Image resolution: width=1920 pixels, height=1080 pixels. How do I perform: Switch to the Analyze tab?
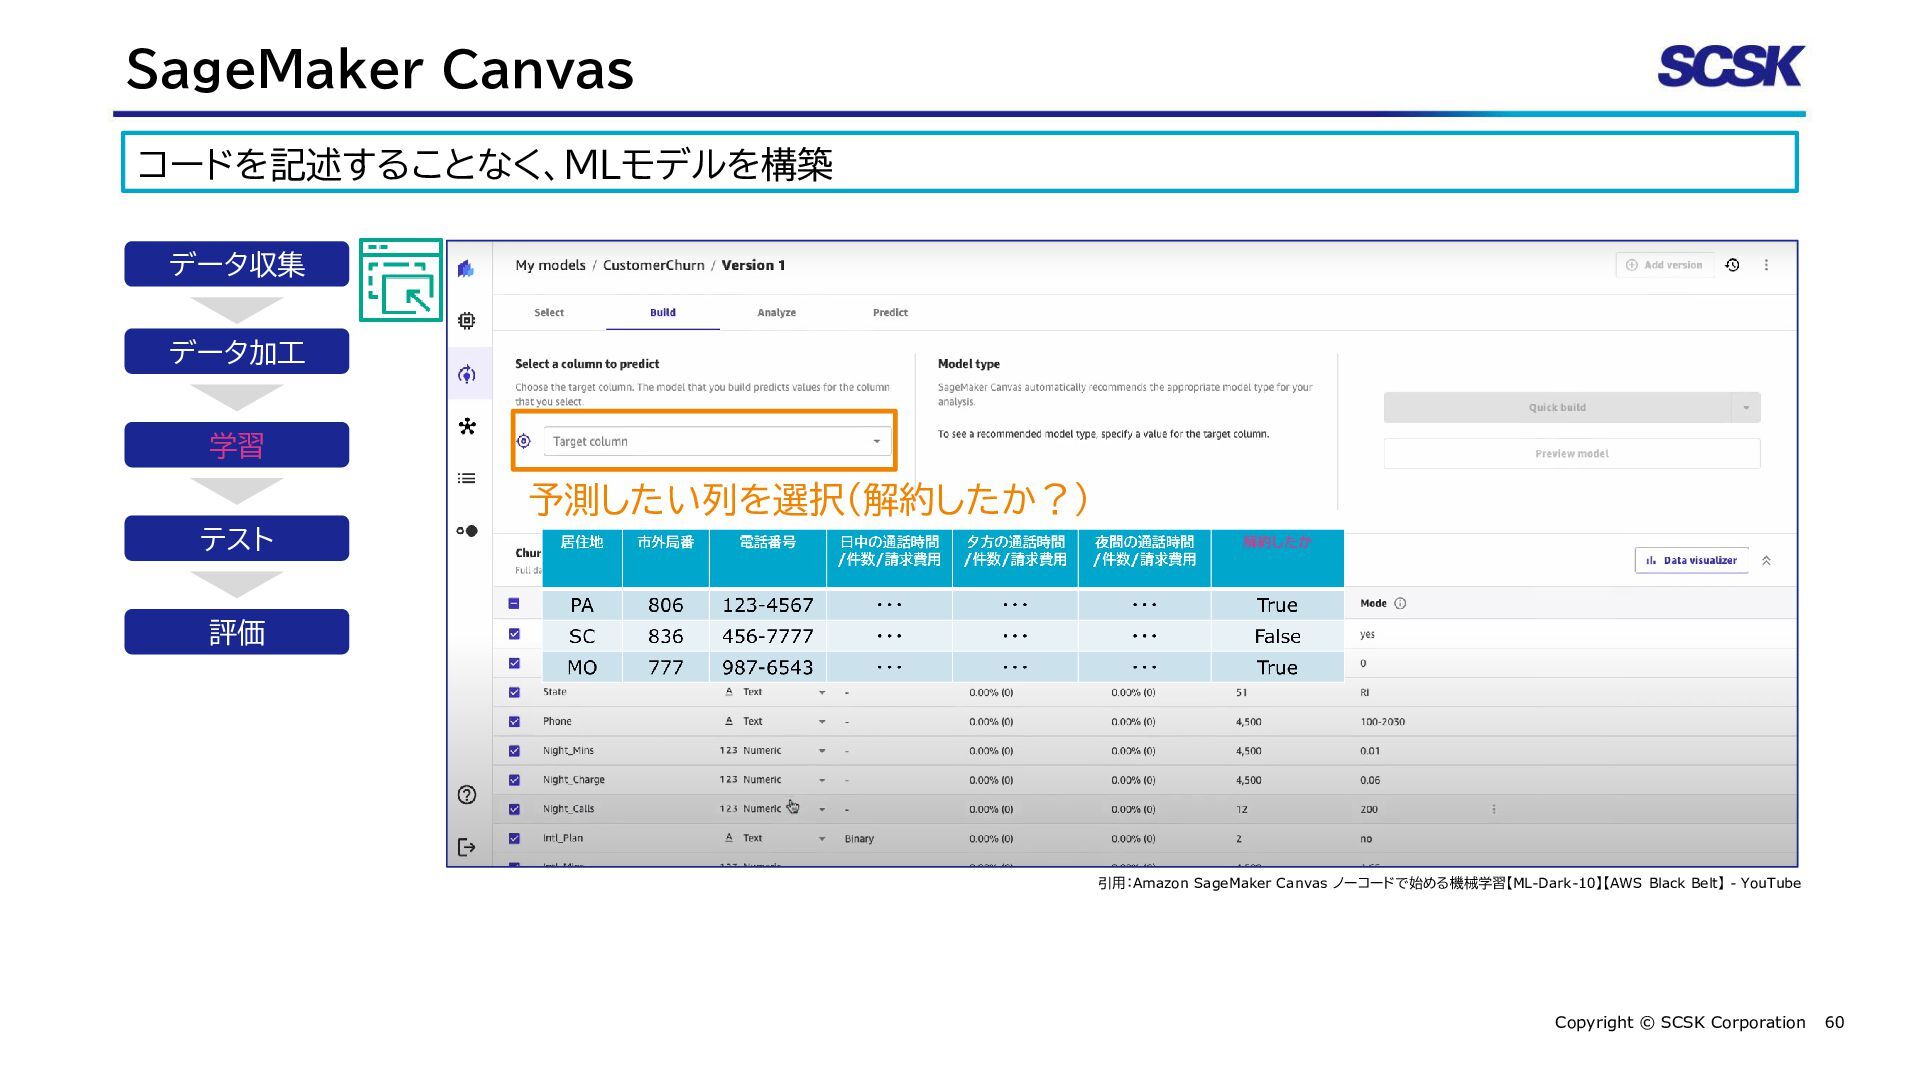(x=776, y=313)
